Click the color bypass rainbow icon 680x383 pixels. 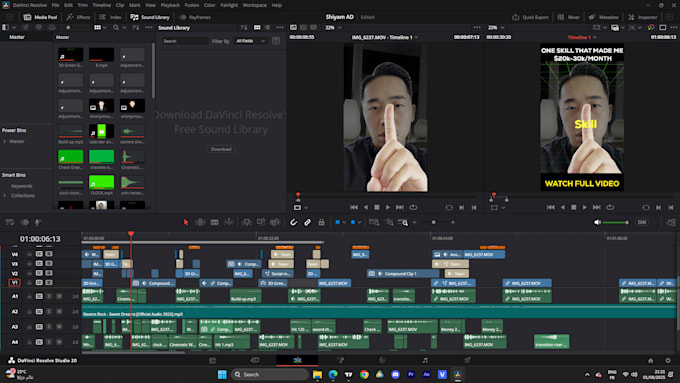click(651, 27)
